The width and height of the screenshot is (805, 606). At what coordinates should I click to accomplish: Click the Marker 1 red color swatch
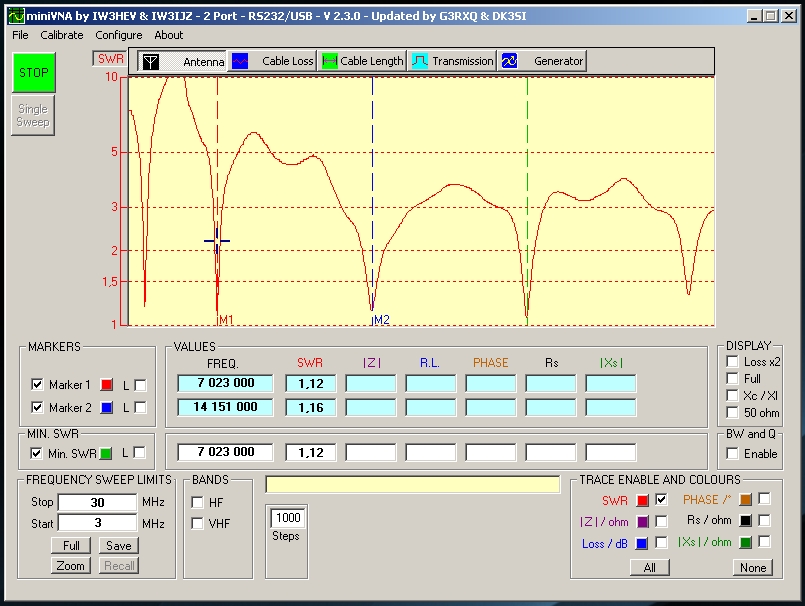pos(107,385)
